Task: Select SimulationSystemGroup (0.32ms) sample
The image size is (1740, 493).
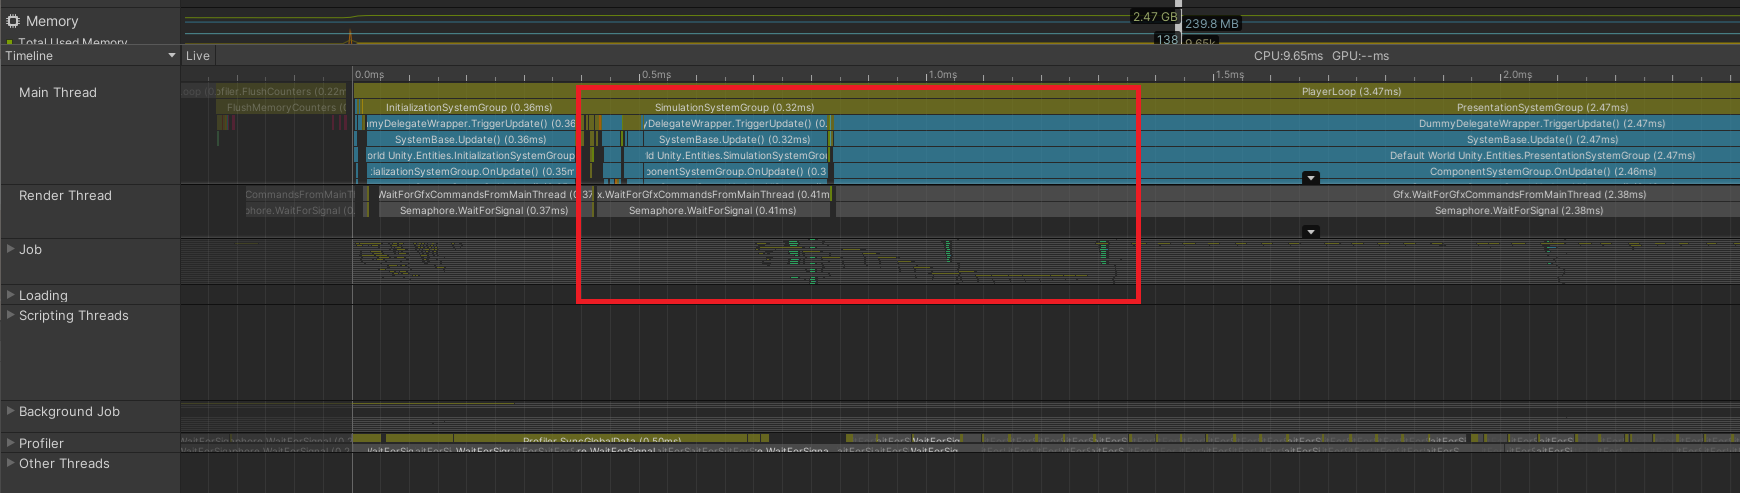Action: click(734, 107)
